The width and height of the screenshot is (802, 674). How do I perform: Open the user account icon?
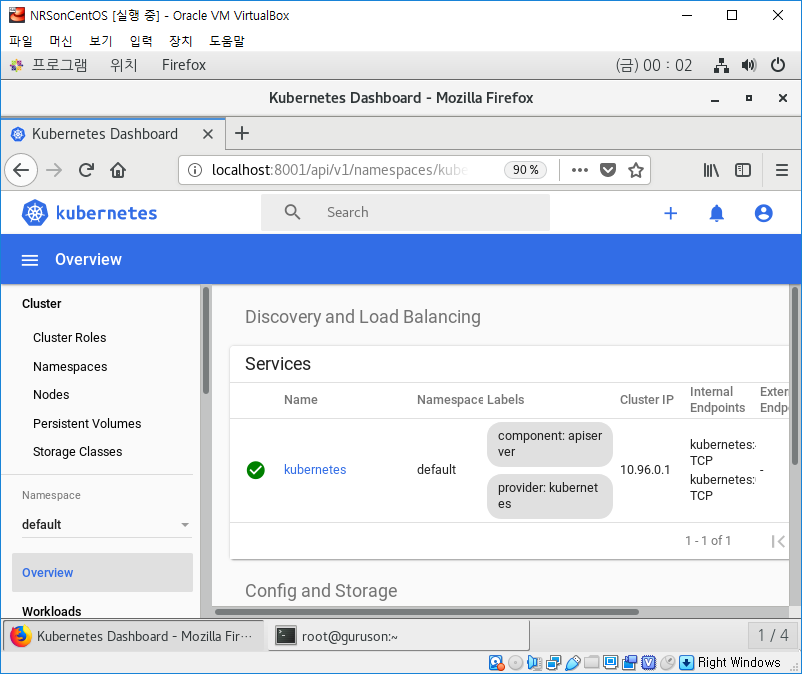point(763,213)
